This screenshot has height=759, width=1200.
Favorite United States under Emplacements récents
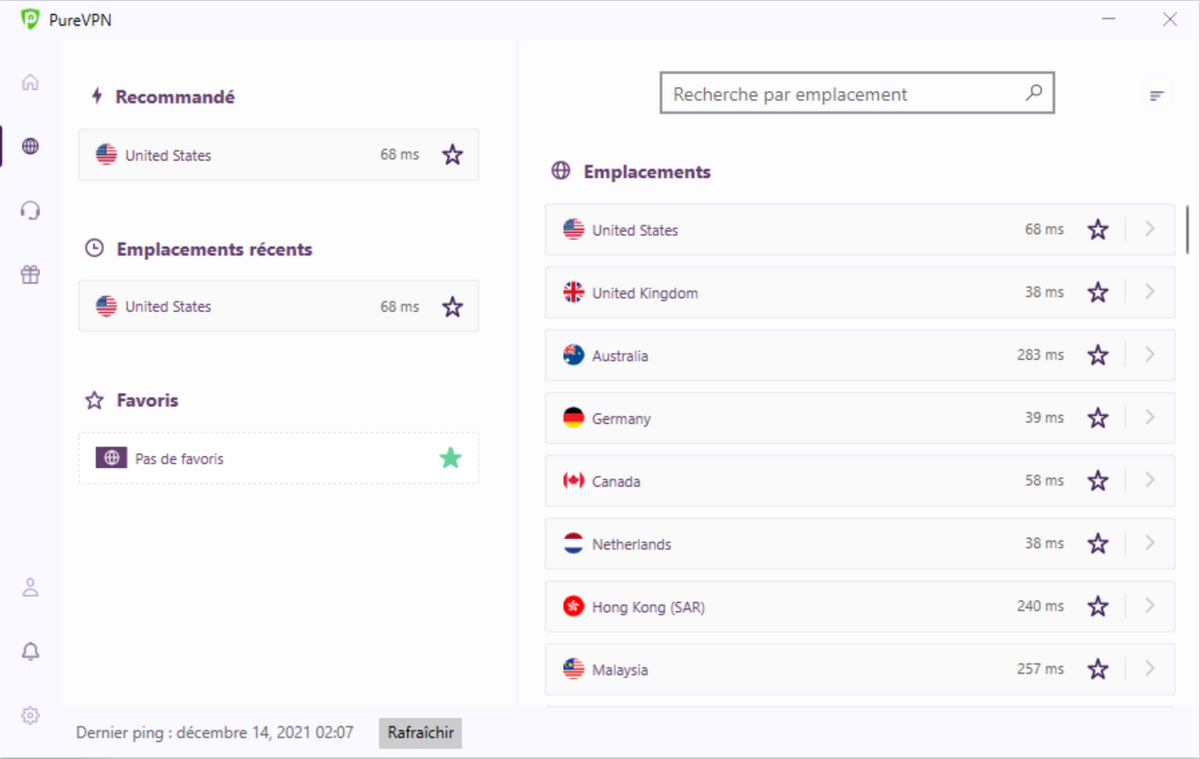click(x=453, y=306)
